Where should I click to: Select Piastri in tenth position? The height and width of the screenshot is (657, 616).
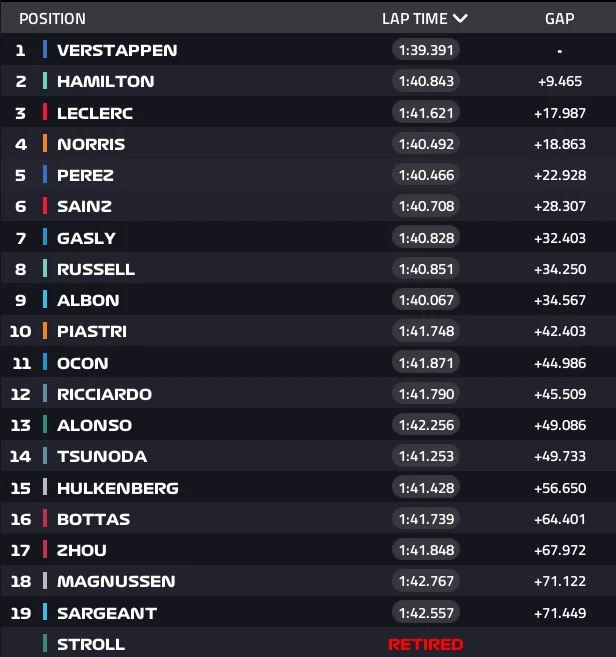point(92,331)
